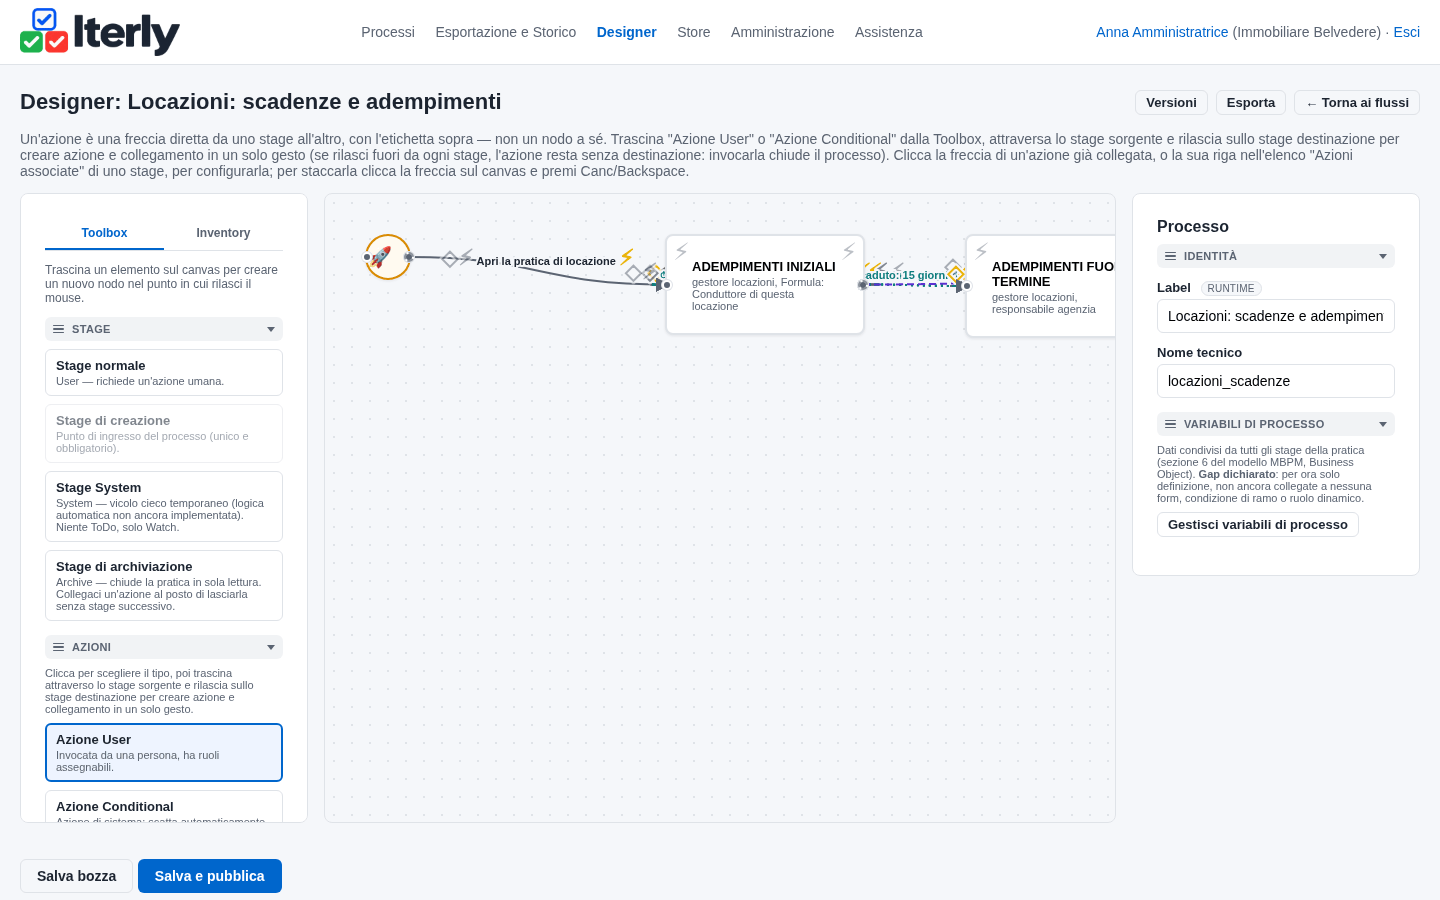Image resolution: width=1440 pixels, height=900 pixels.
Task: Open the Designer navigation item
Action: pyautogui.click(x=627, y=32)
